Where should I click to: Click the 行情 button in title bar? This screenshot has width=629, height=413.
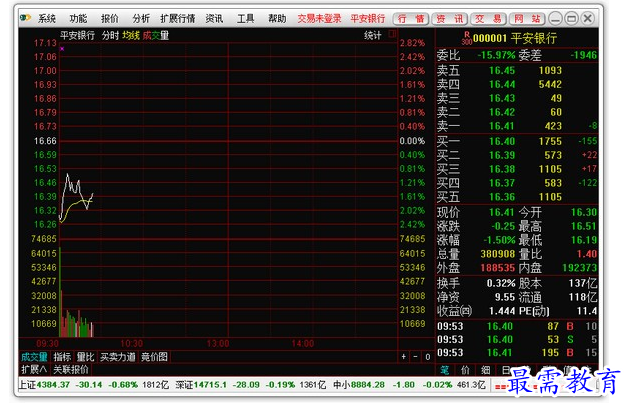pos(411,18)
